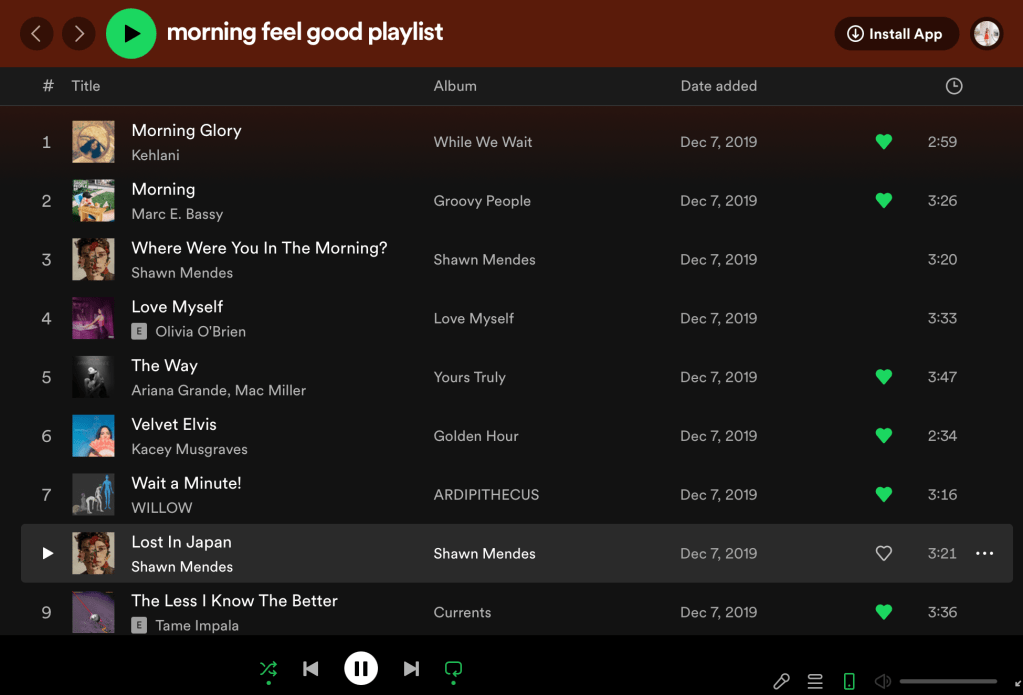Open the lyrics view with the microphone icon
This screenshot has height=695, width=1023.
click(781, 681)
